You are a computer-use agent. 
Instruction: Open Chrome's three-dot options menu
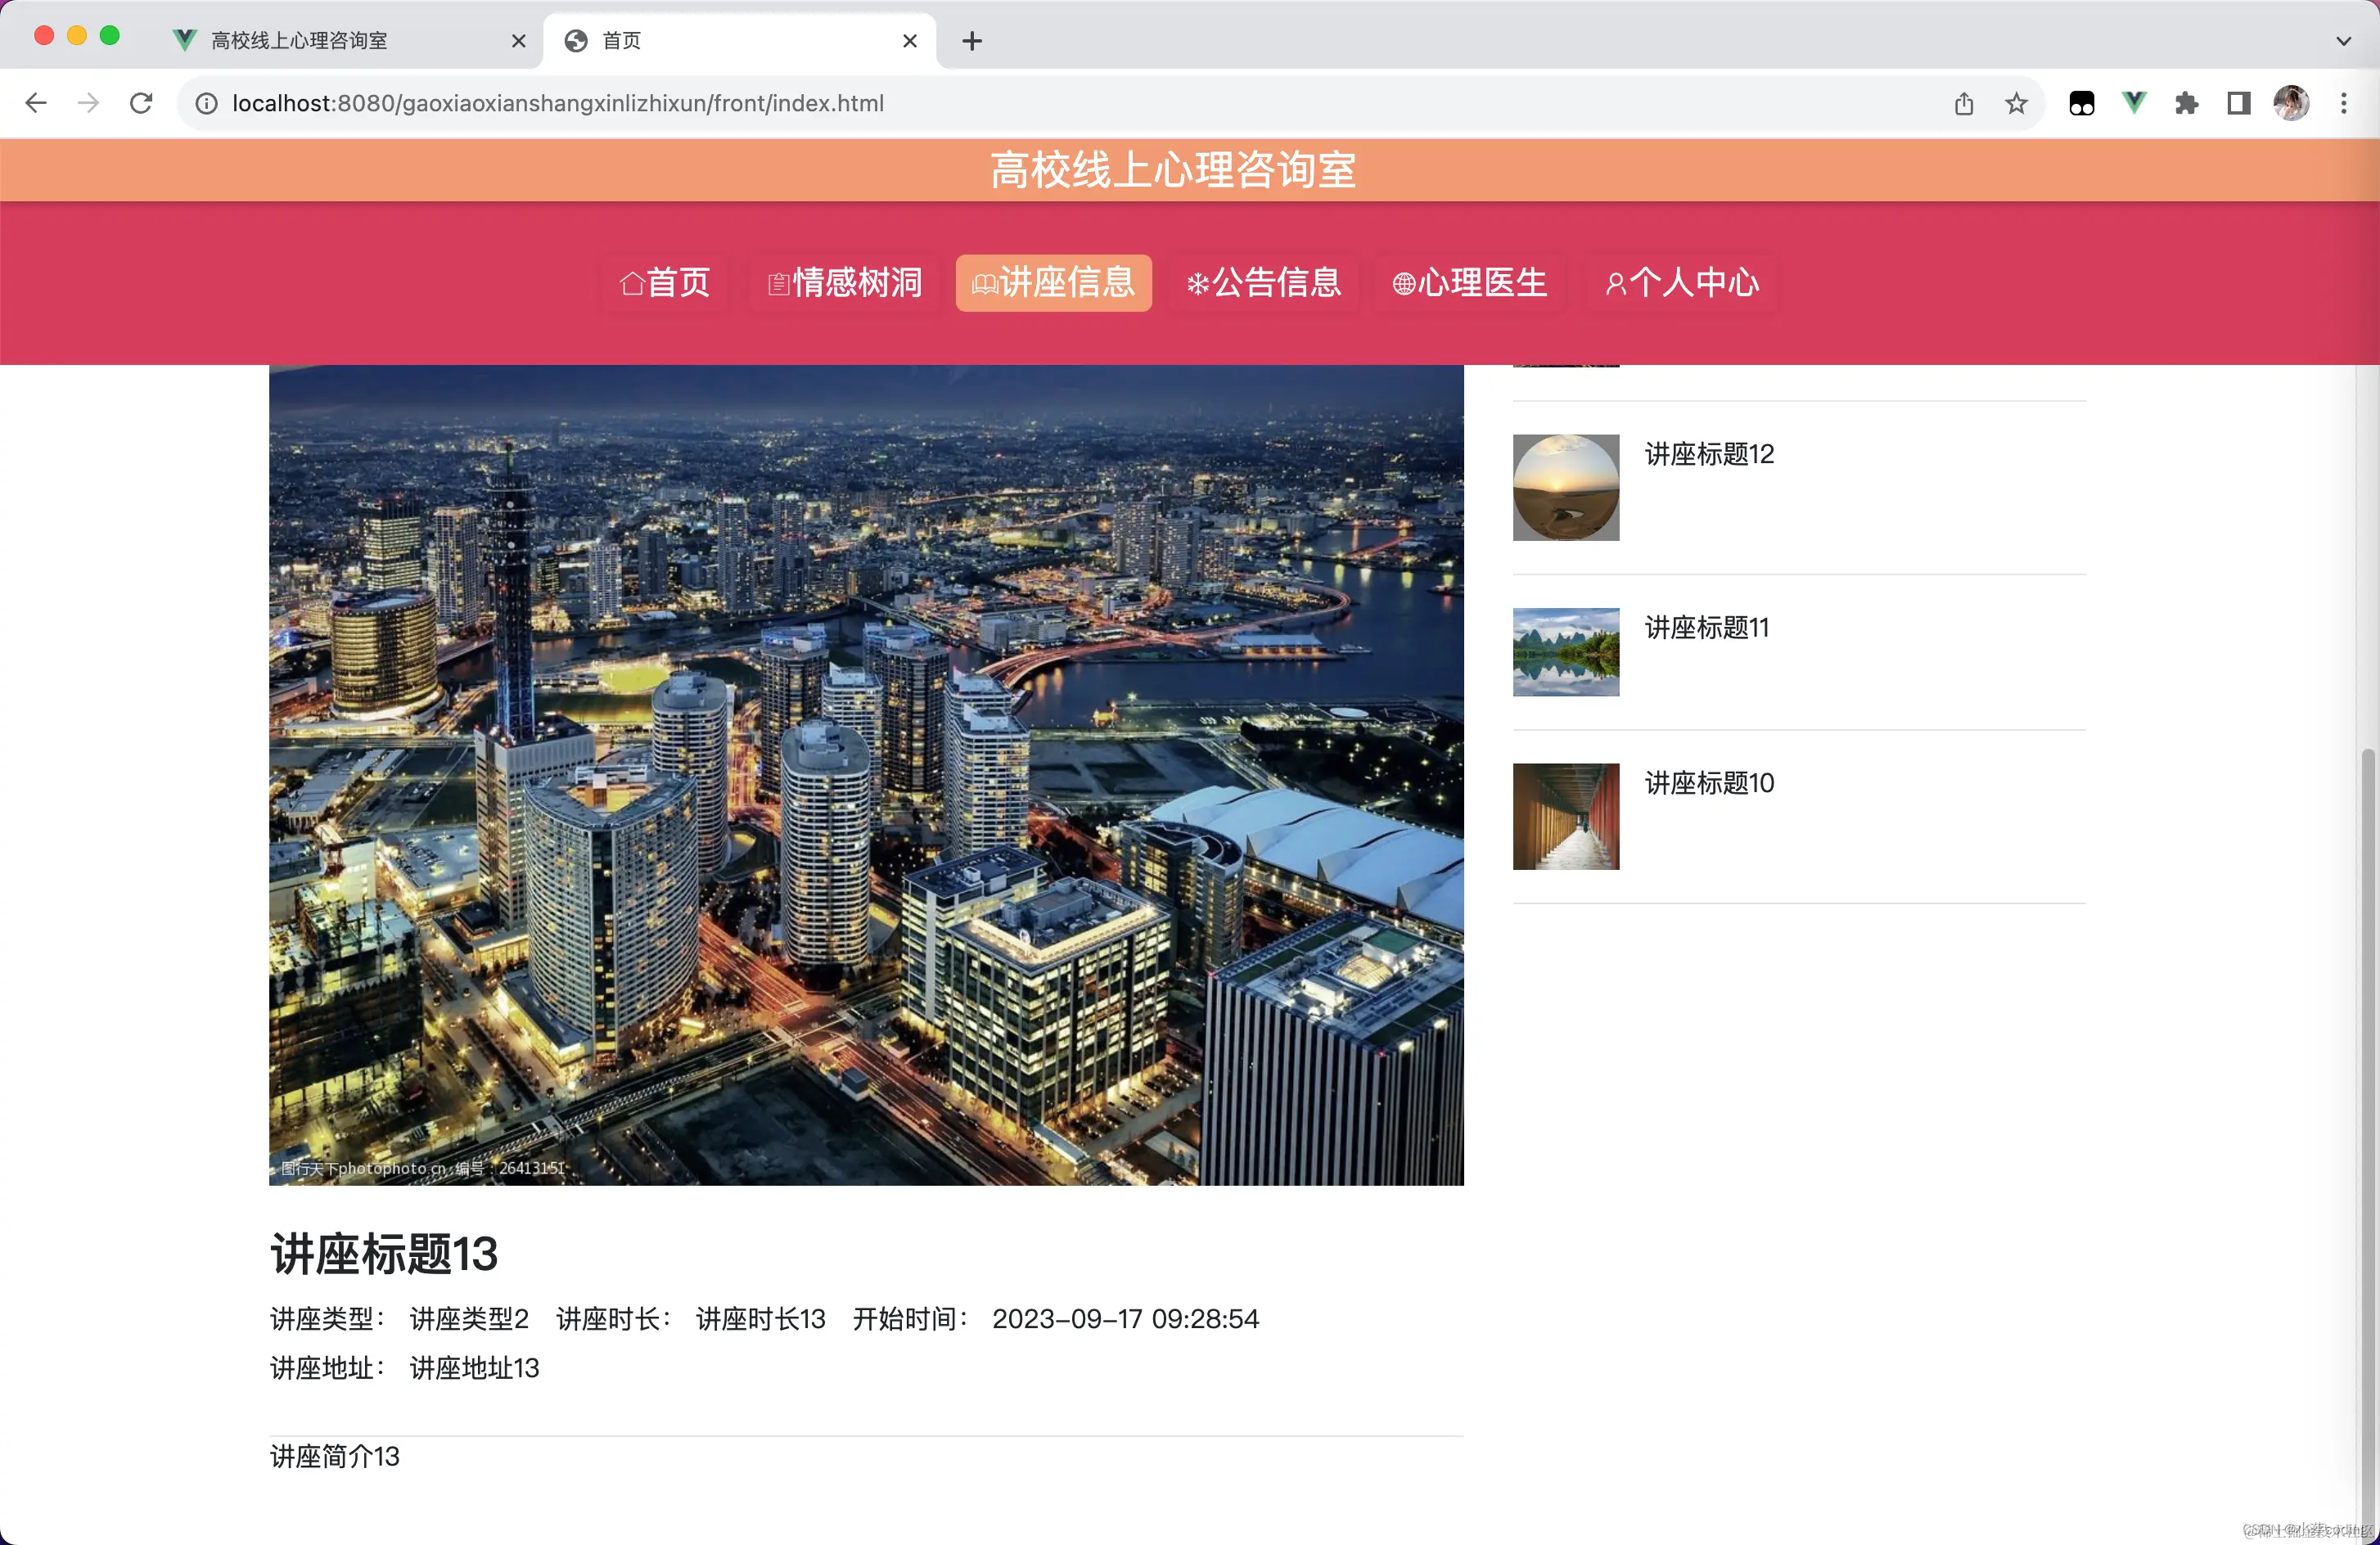pos(2344,103)
